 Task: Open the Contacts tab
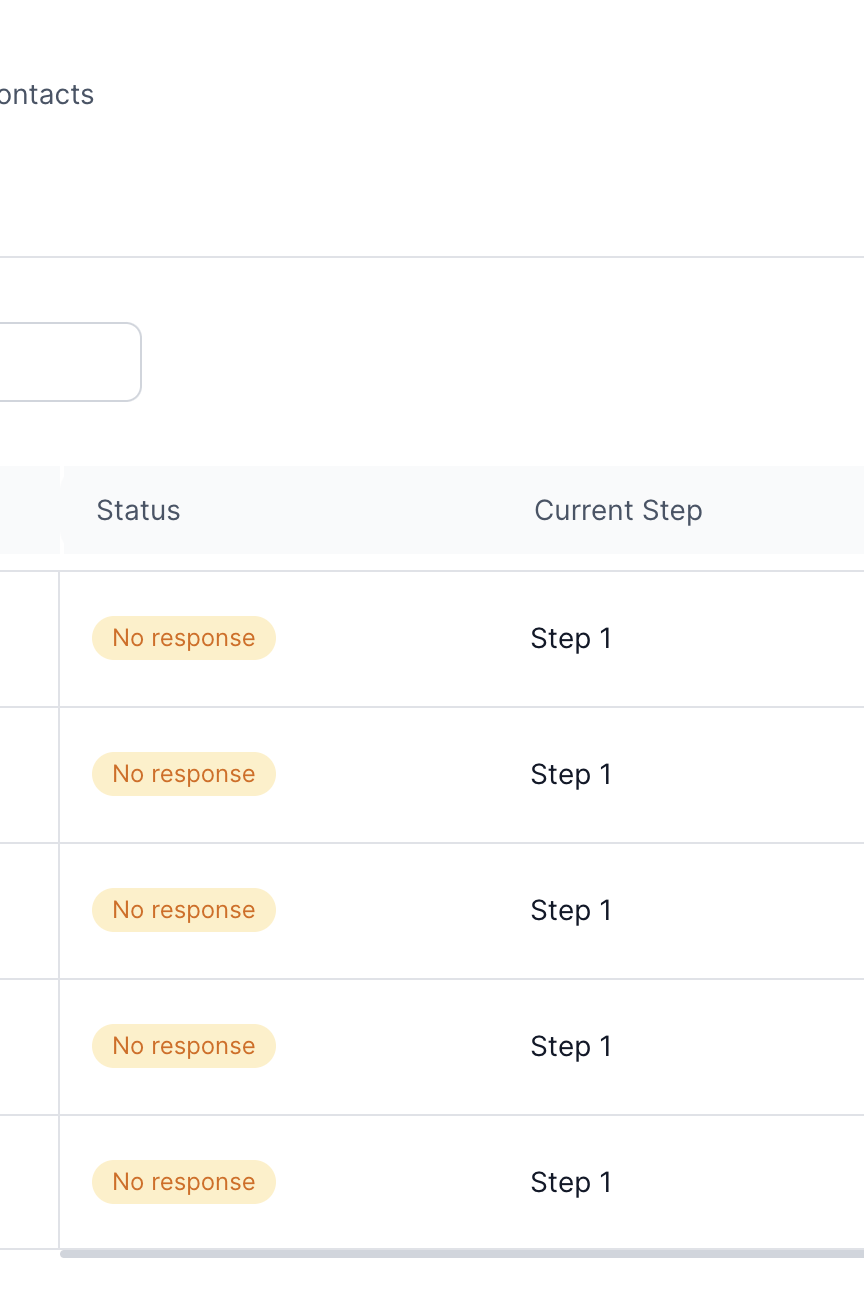(x=45, y=95)
